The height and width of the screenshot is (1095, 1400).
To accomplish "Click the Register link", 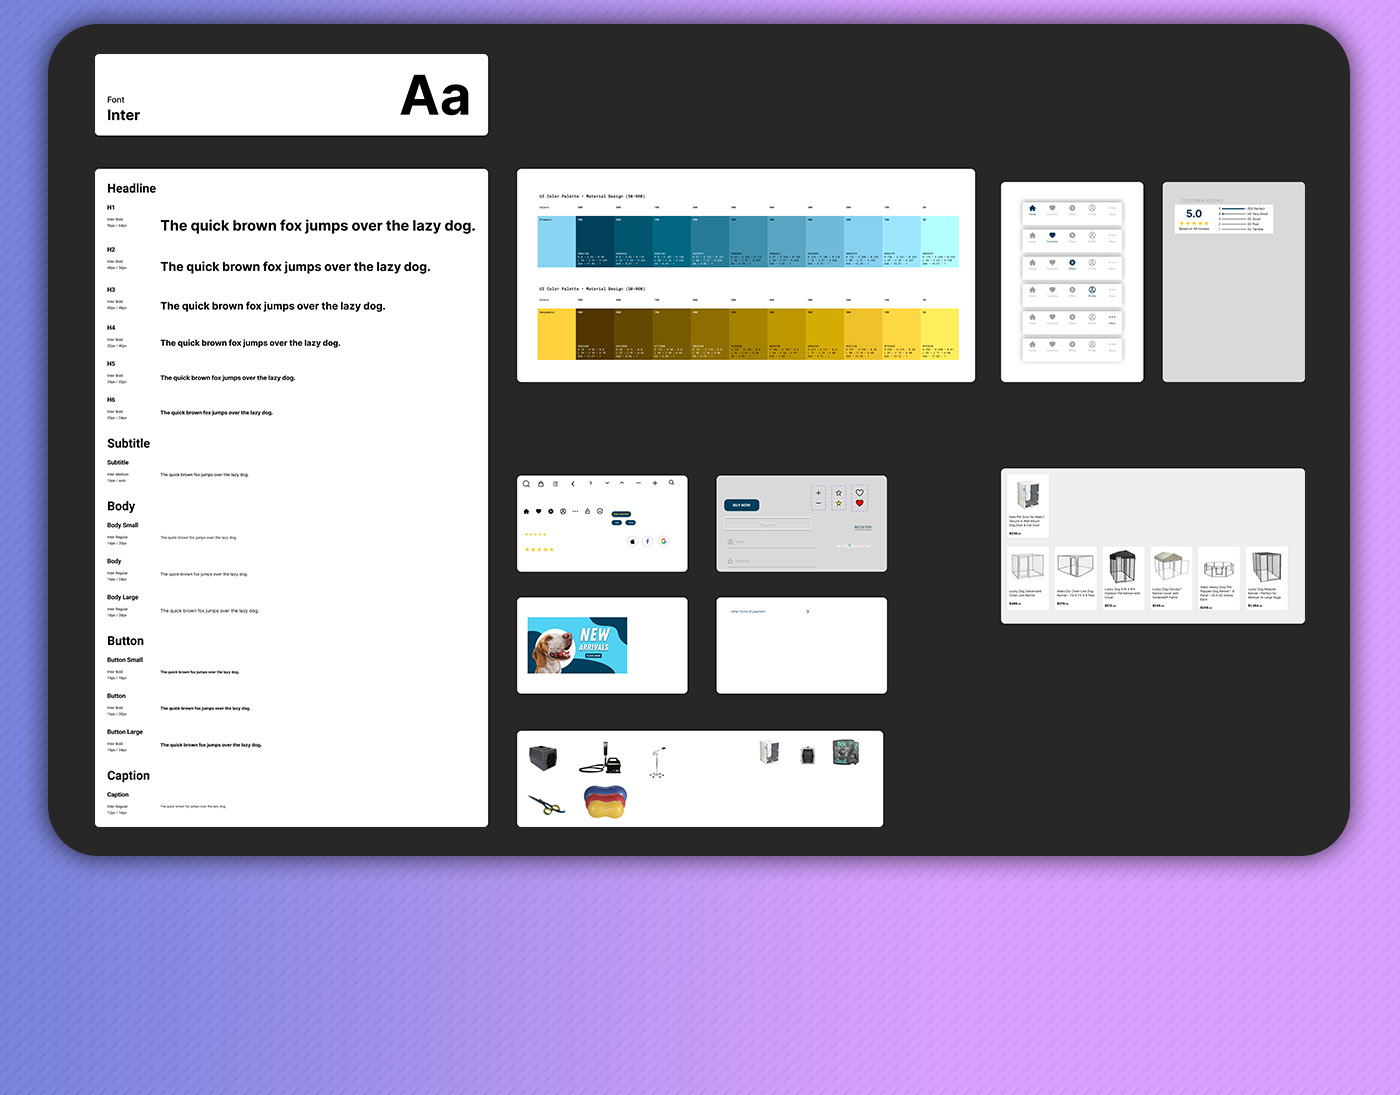I will [x=862, y=527].
